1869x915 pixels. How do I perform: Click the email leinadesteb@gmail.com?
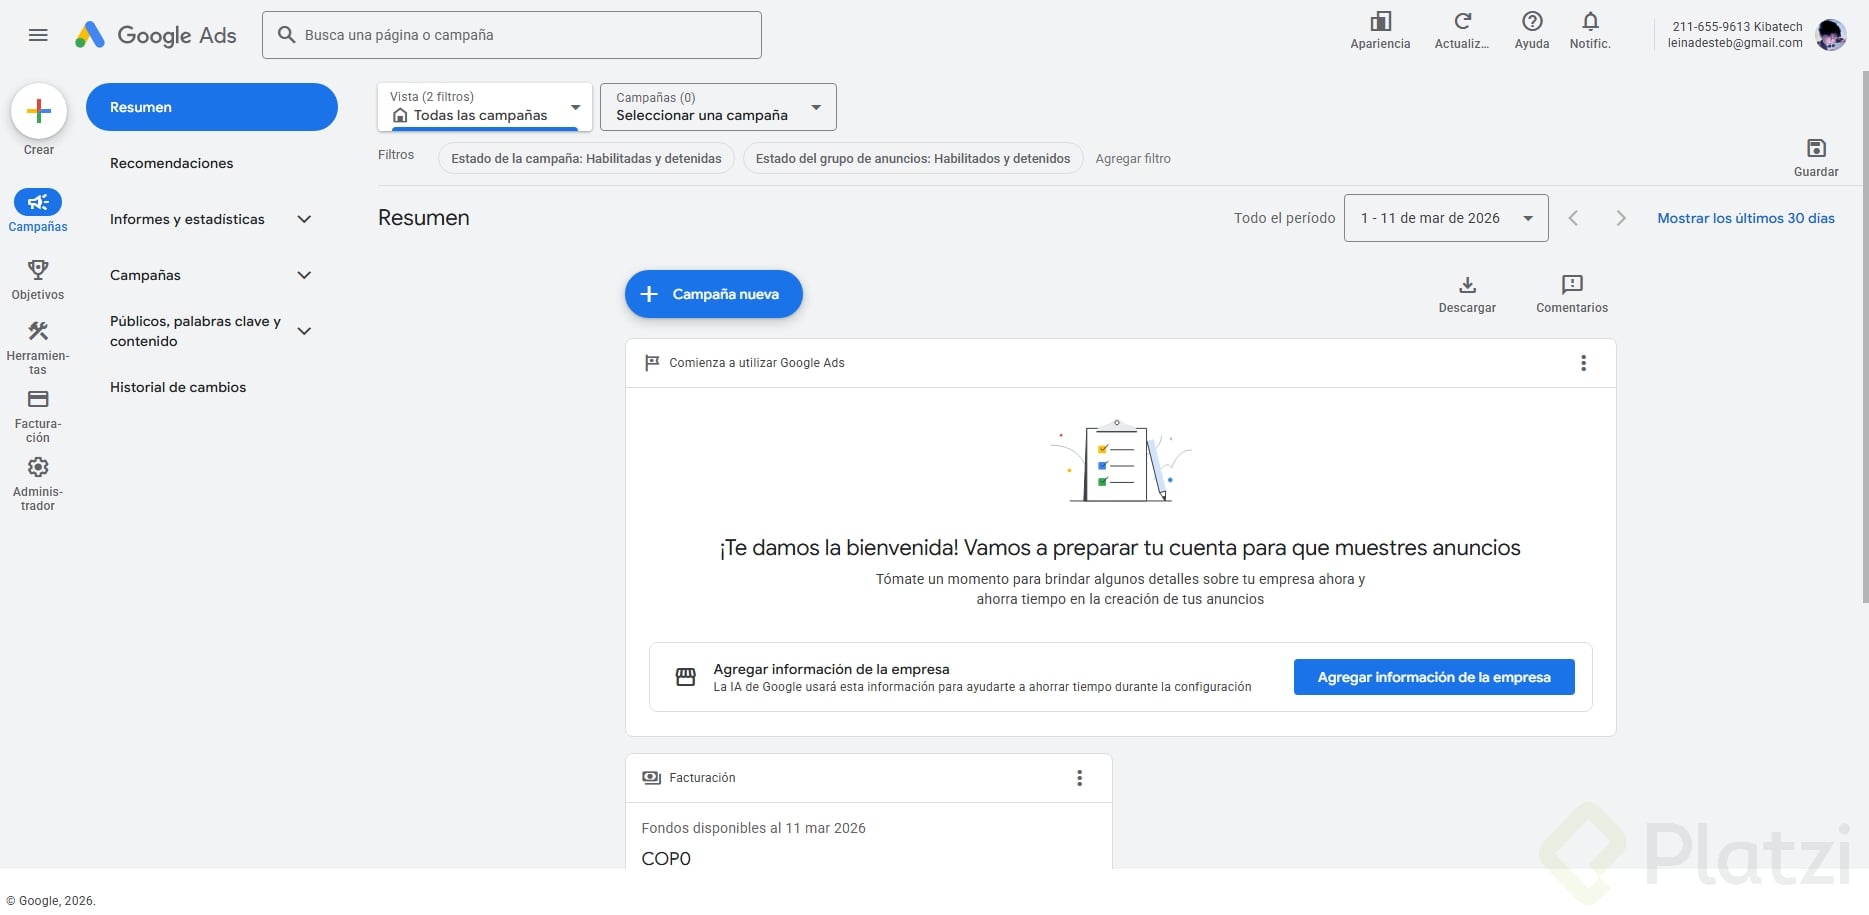coord(1735,43)
